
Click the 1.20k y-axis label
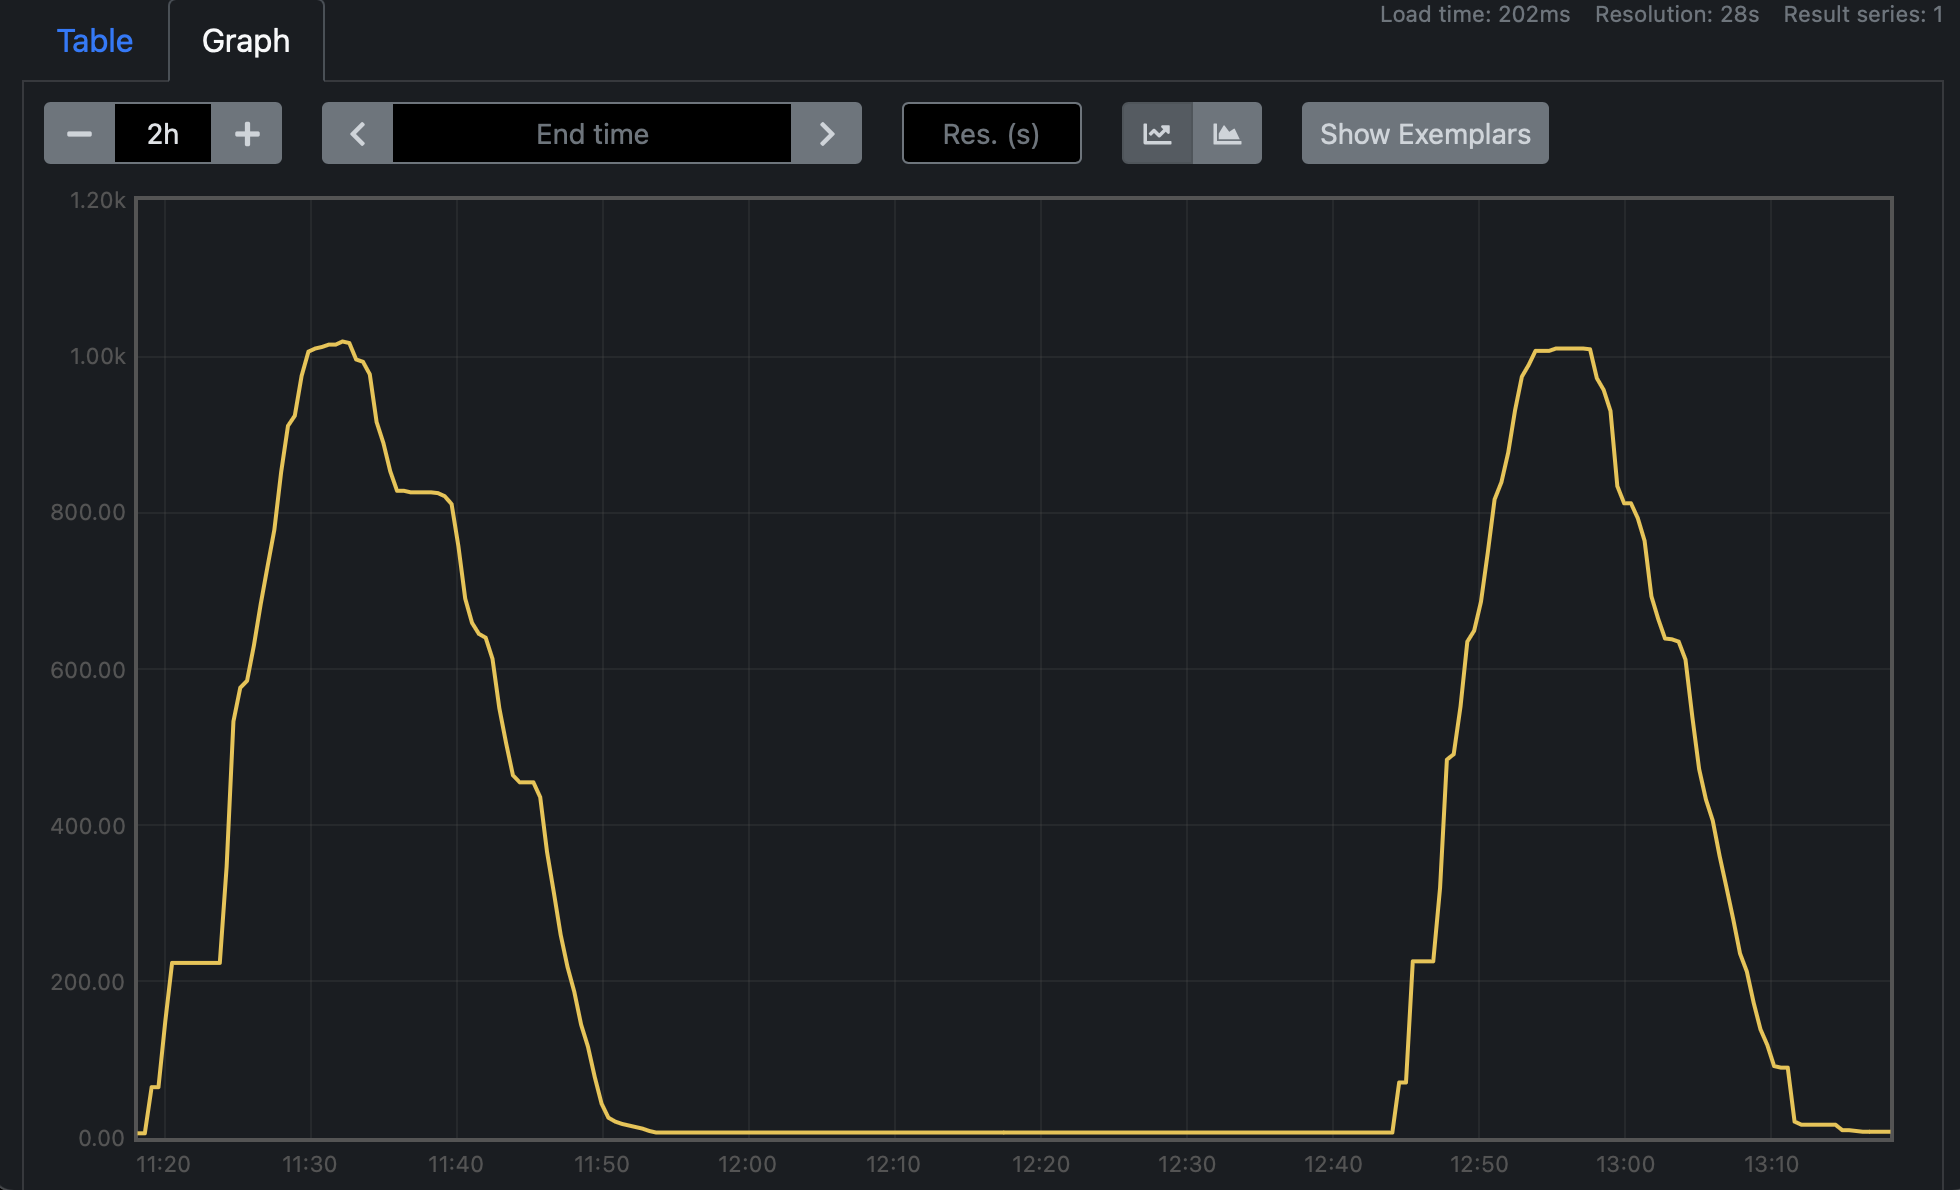tap(98, 200)
